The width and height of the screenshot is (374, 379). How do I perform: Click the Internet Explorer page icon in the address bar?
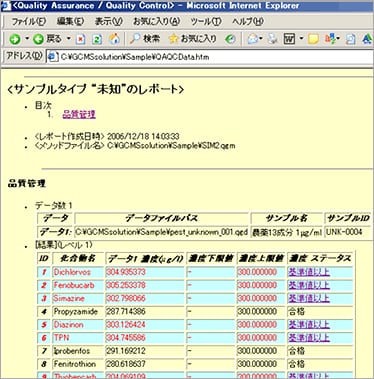52,57
